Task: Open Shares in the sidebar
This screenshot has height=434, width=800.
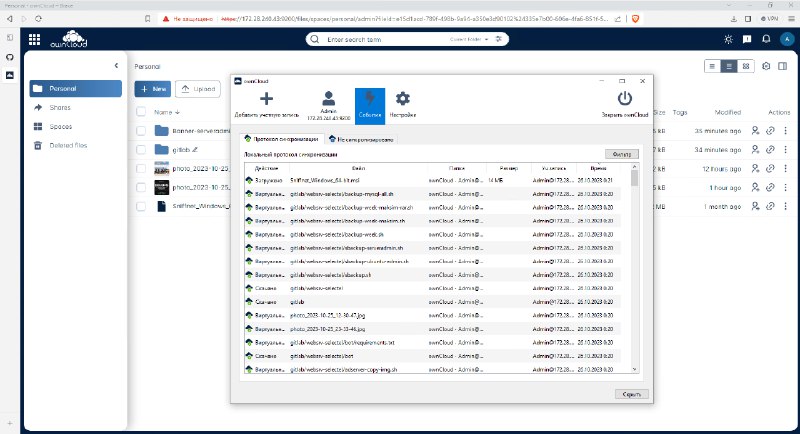Action: click(x=76, y=108)
